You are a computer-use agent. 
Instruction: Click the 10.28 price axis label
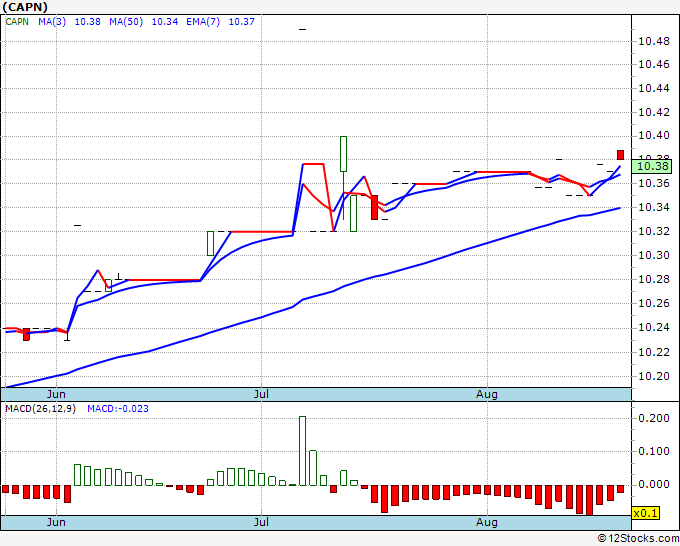(654, 279)
